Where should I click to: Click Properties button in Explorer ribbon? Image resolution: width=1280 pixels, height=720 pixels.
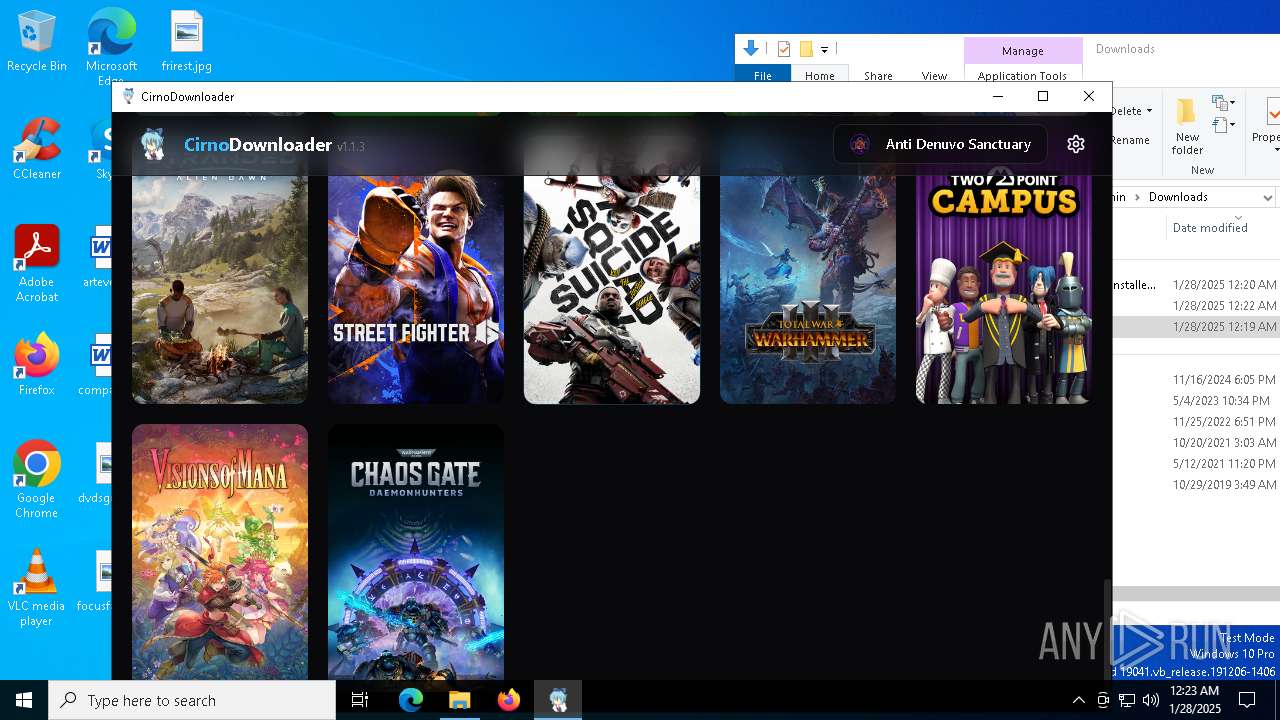point(1266,125)
